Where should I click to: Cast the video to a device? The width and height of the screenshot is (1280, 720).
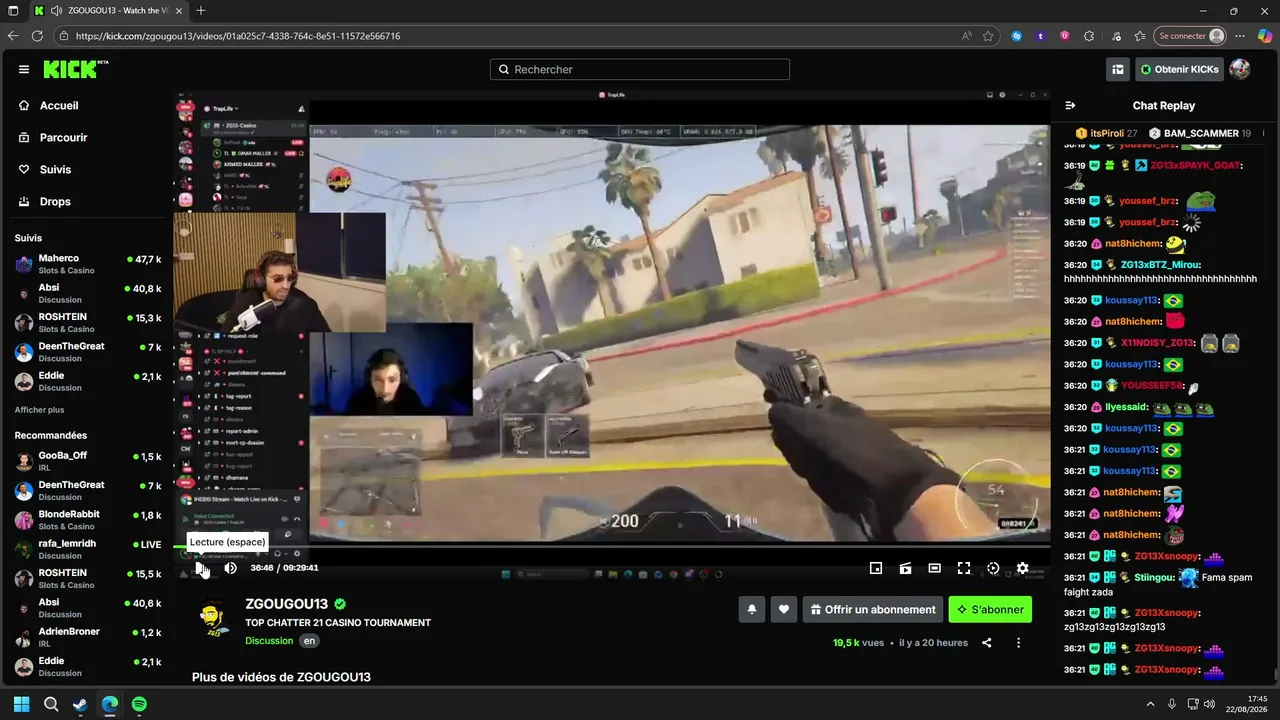pos(905,568)
